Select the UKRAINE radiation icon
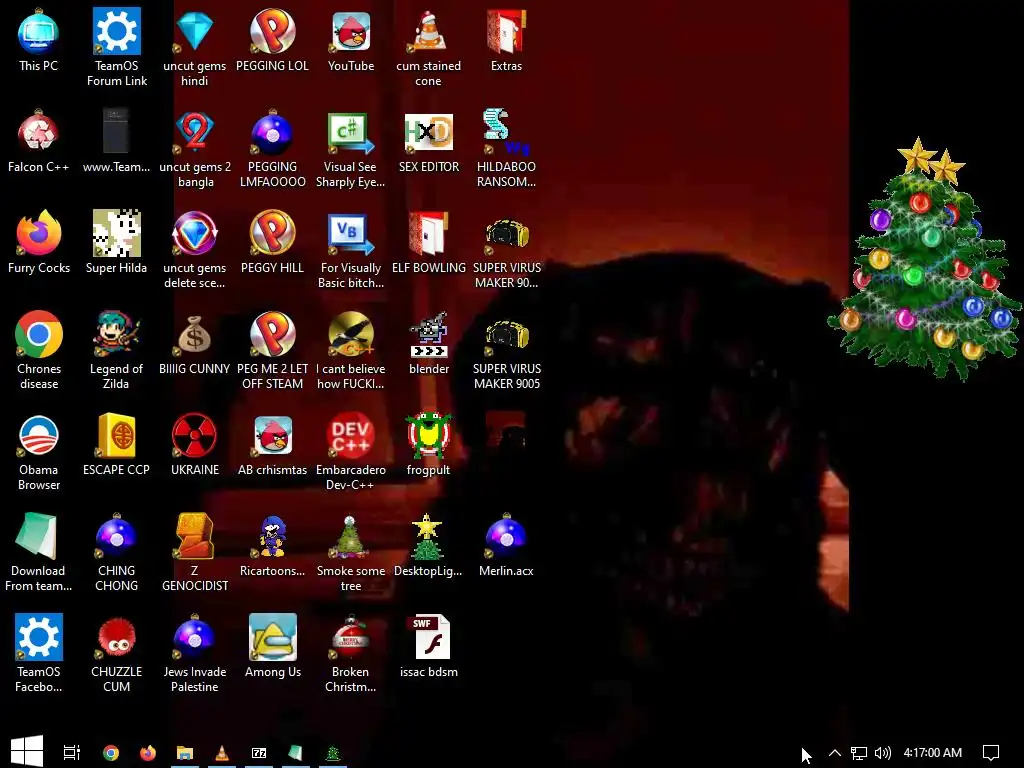This screenshot has height=768, width=1024. click(x=195, y=445)
